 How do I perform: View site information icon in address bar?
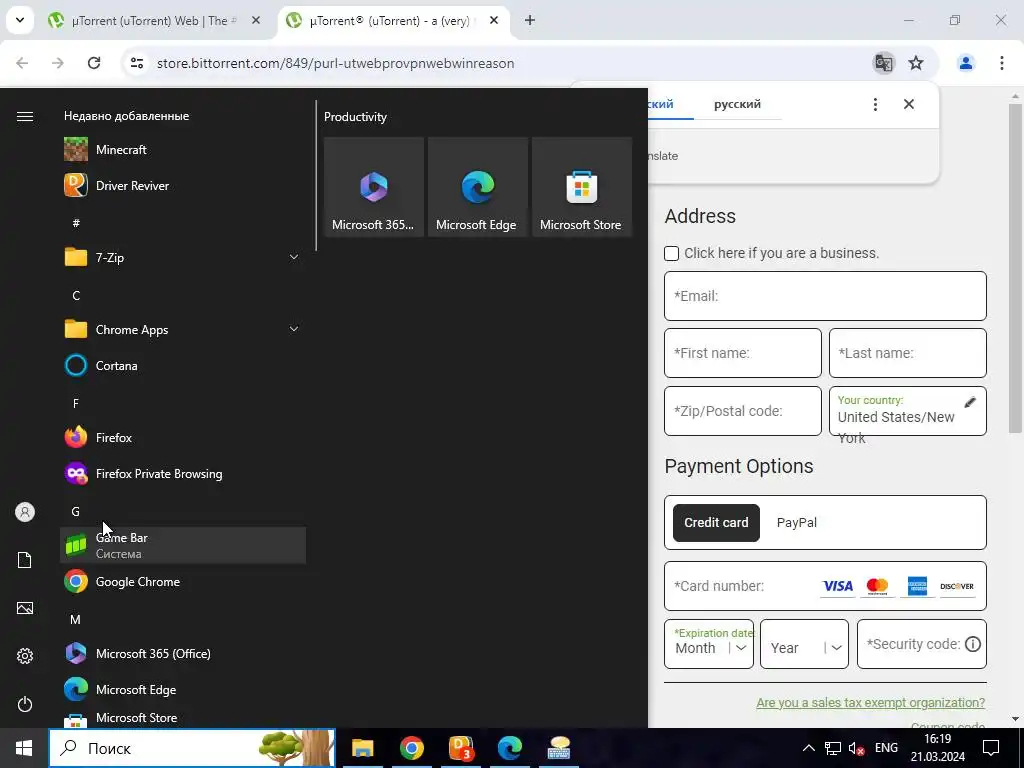136,63
